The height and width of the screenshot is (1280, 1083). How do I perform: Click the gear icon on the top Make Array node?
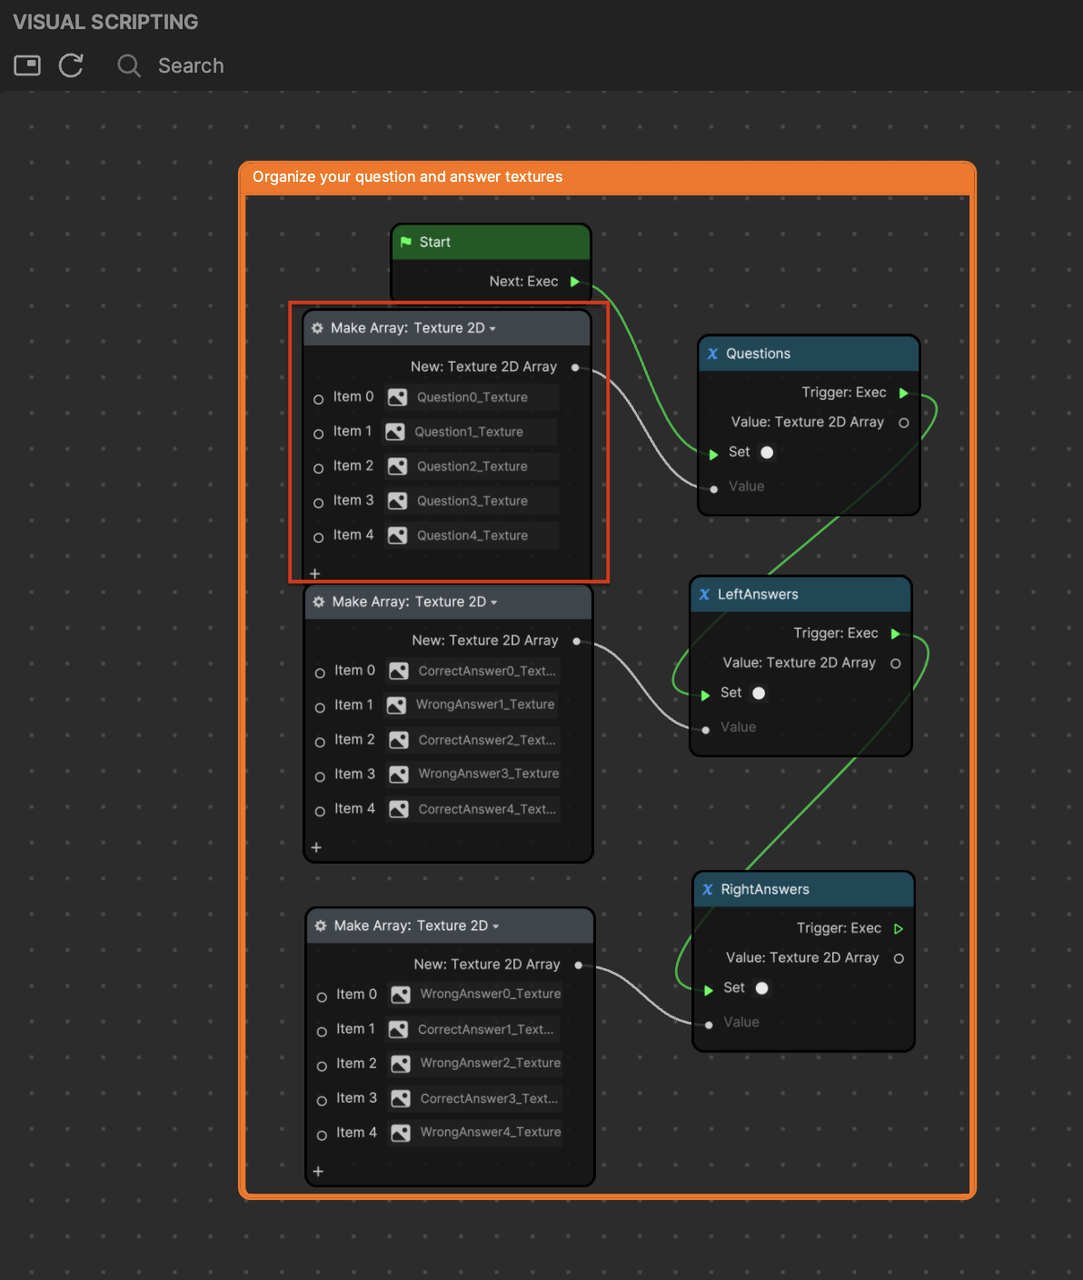tap(318, 328)
